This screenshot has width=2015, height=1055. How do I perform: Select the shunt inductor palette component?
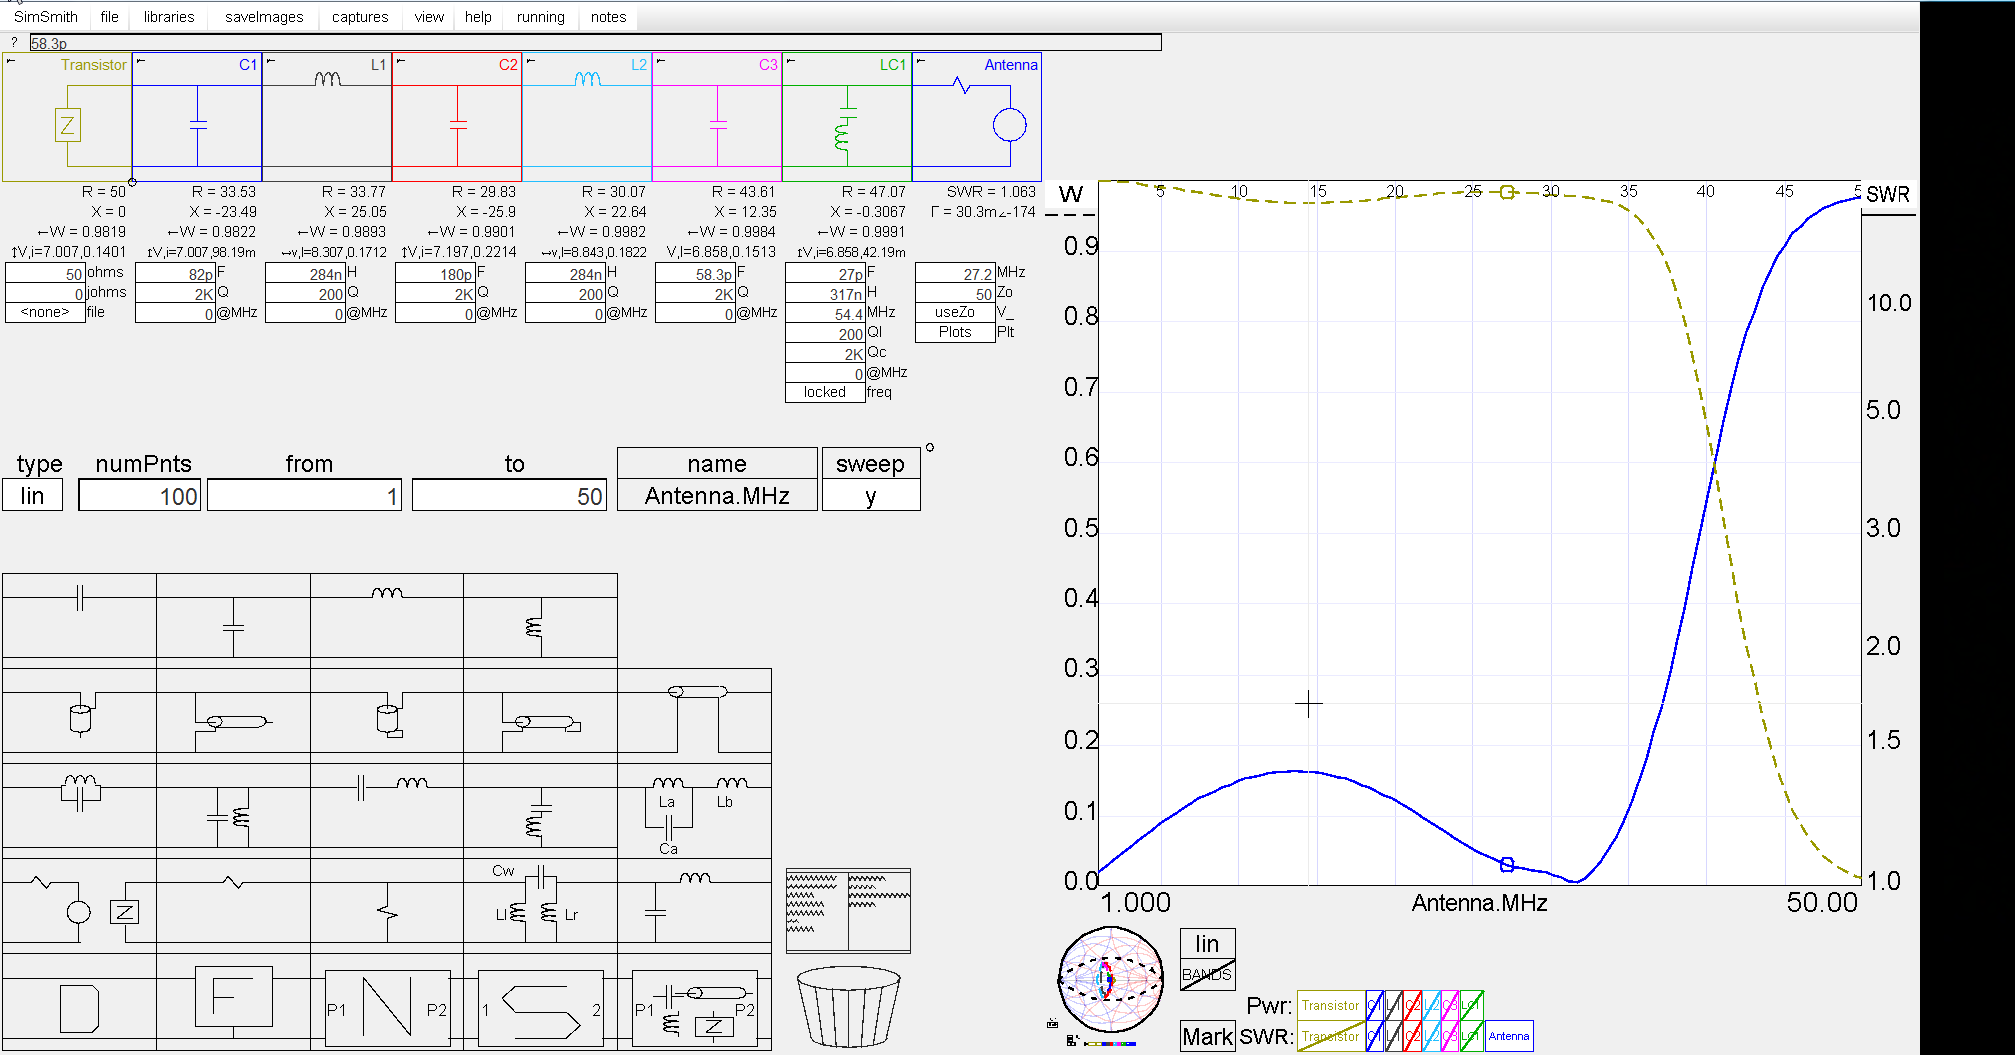pos(540,614)
